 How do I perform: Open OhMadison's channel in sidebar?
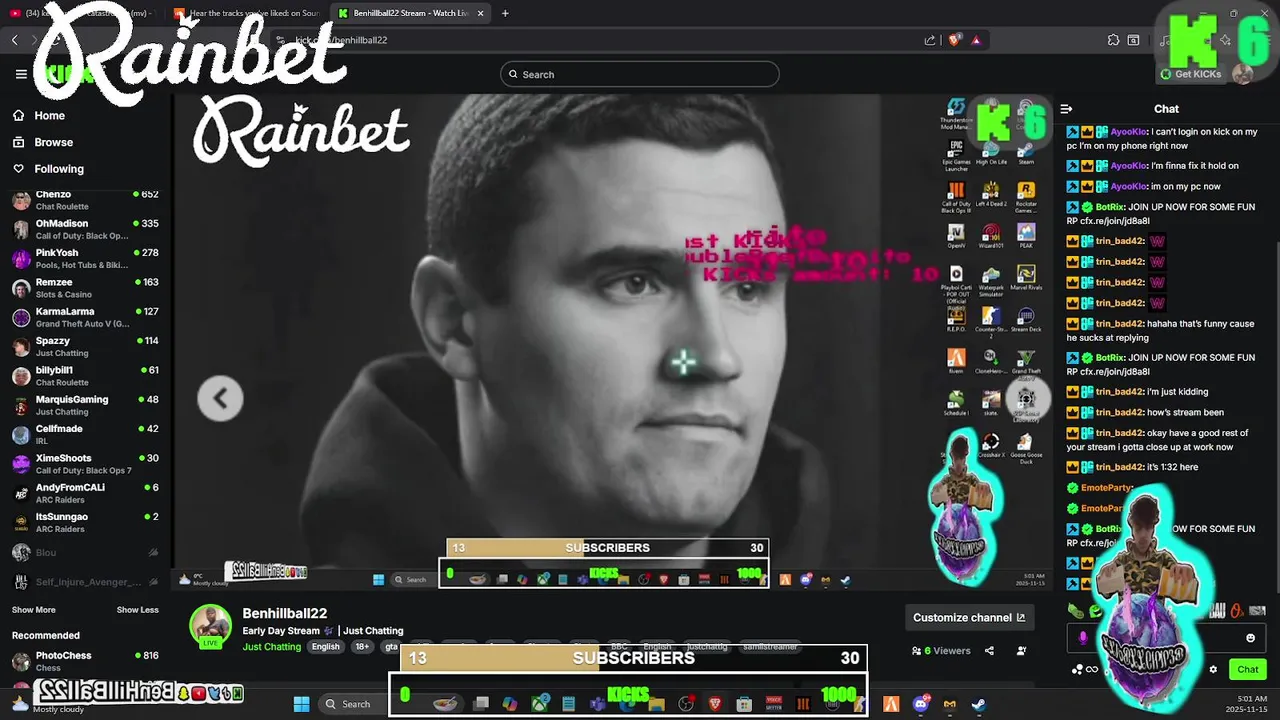pyautogui.click(x=85, y=229)
